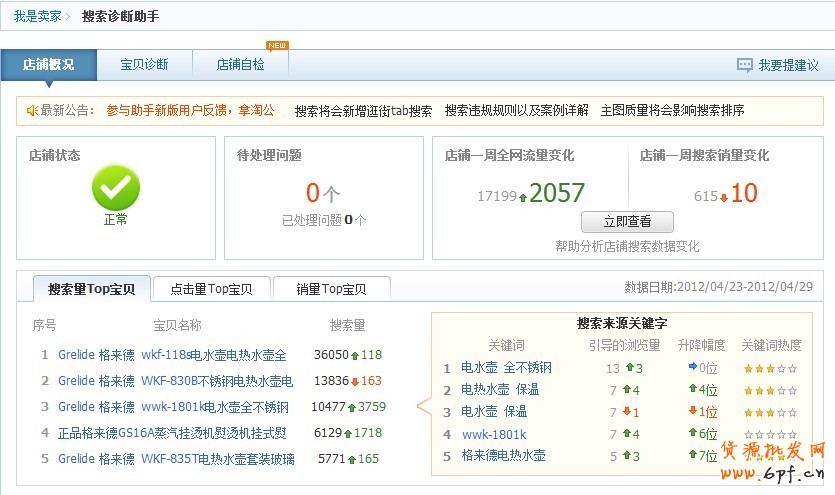Open the 我是卖家 breadcrumb link
The height and width of the screenshot is (495, 835).
pyautogui.click(x=37, y=17)
